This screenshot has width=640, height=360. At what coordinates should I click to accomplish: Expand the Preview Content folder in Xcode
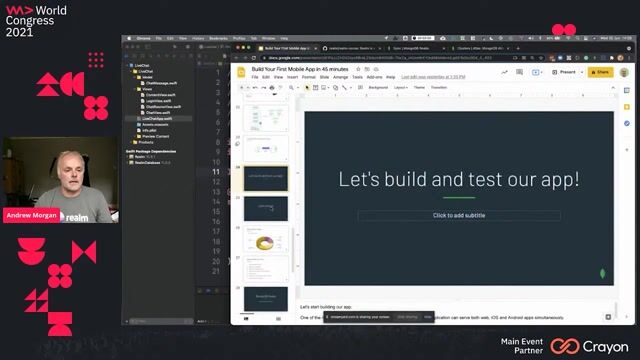pos(135,136)
